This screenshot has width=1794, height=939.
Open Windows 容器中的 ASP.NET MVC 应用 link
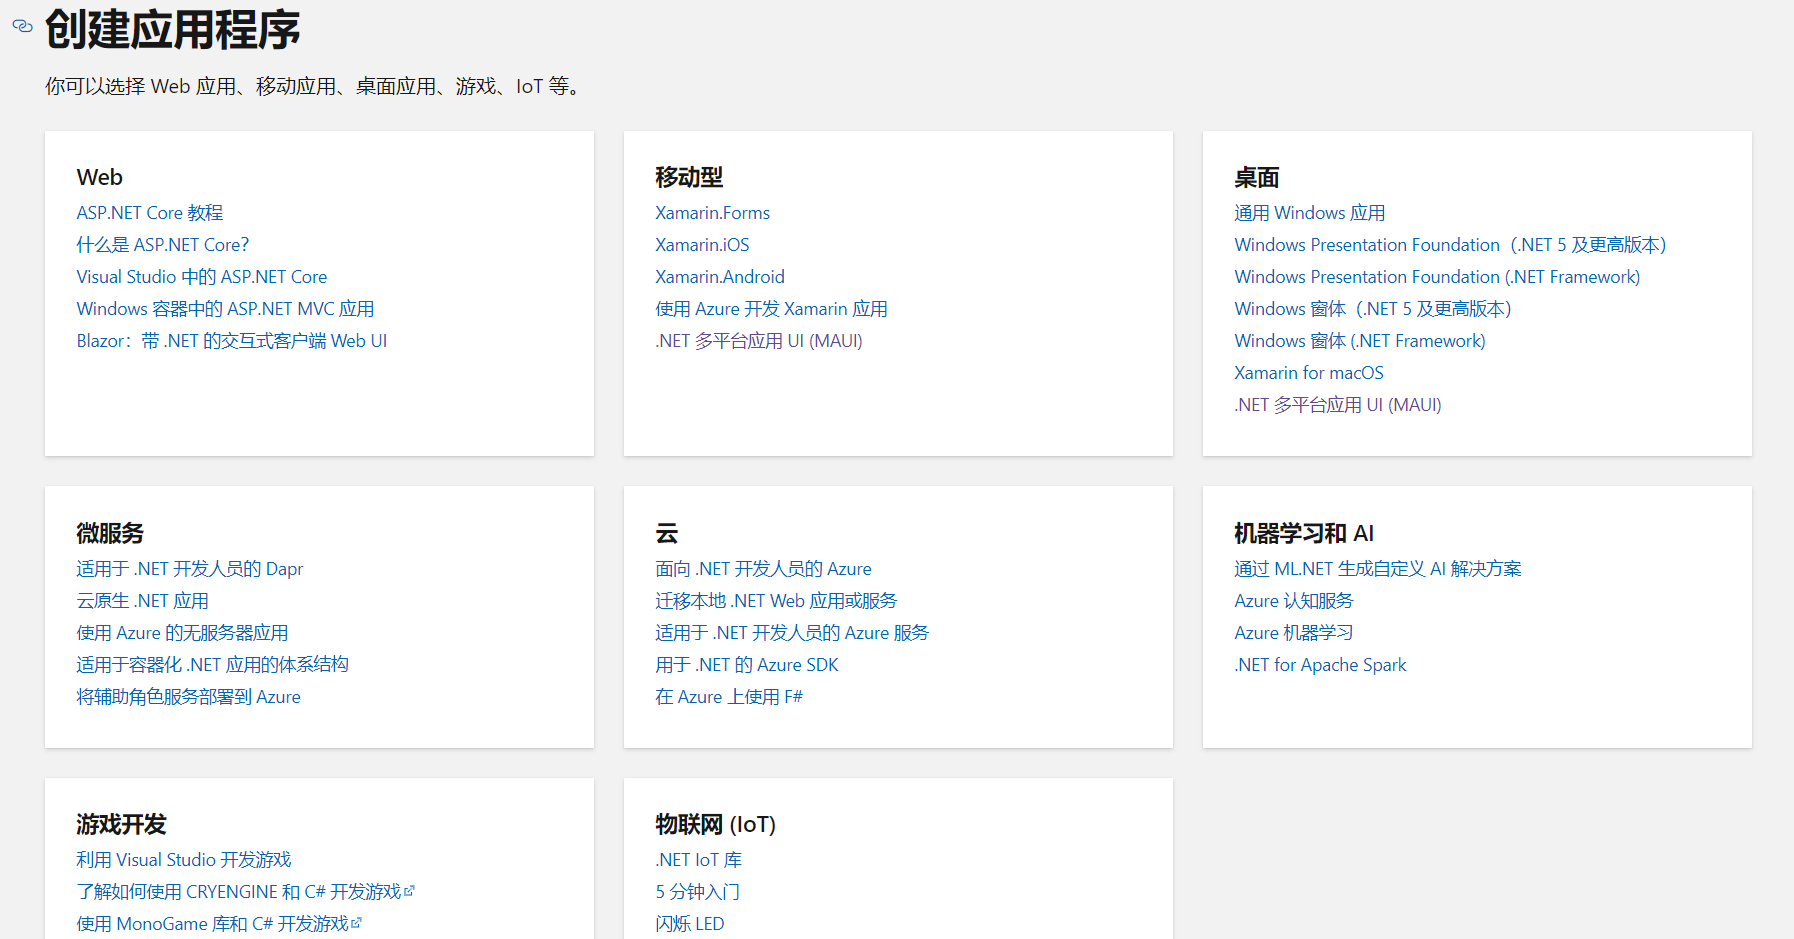click(225, 309)
